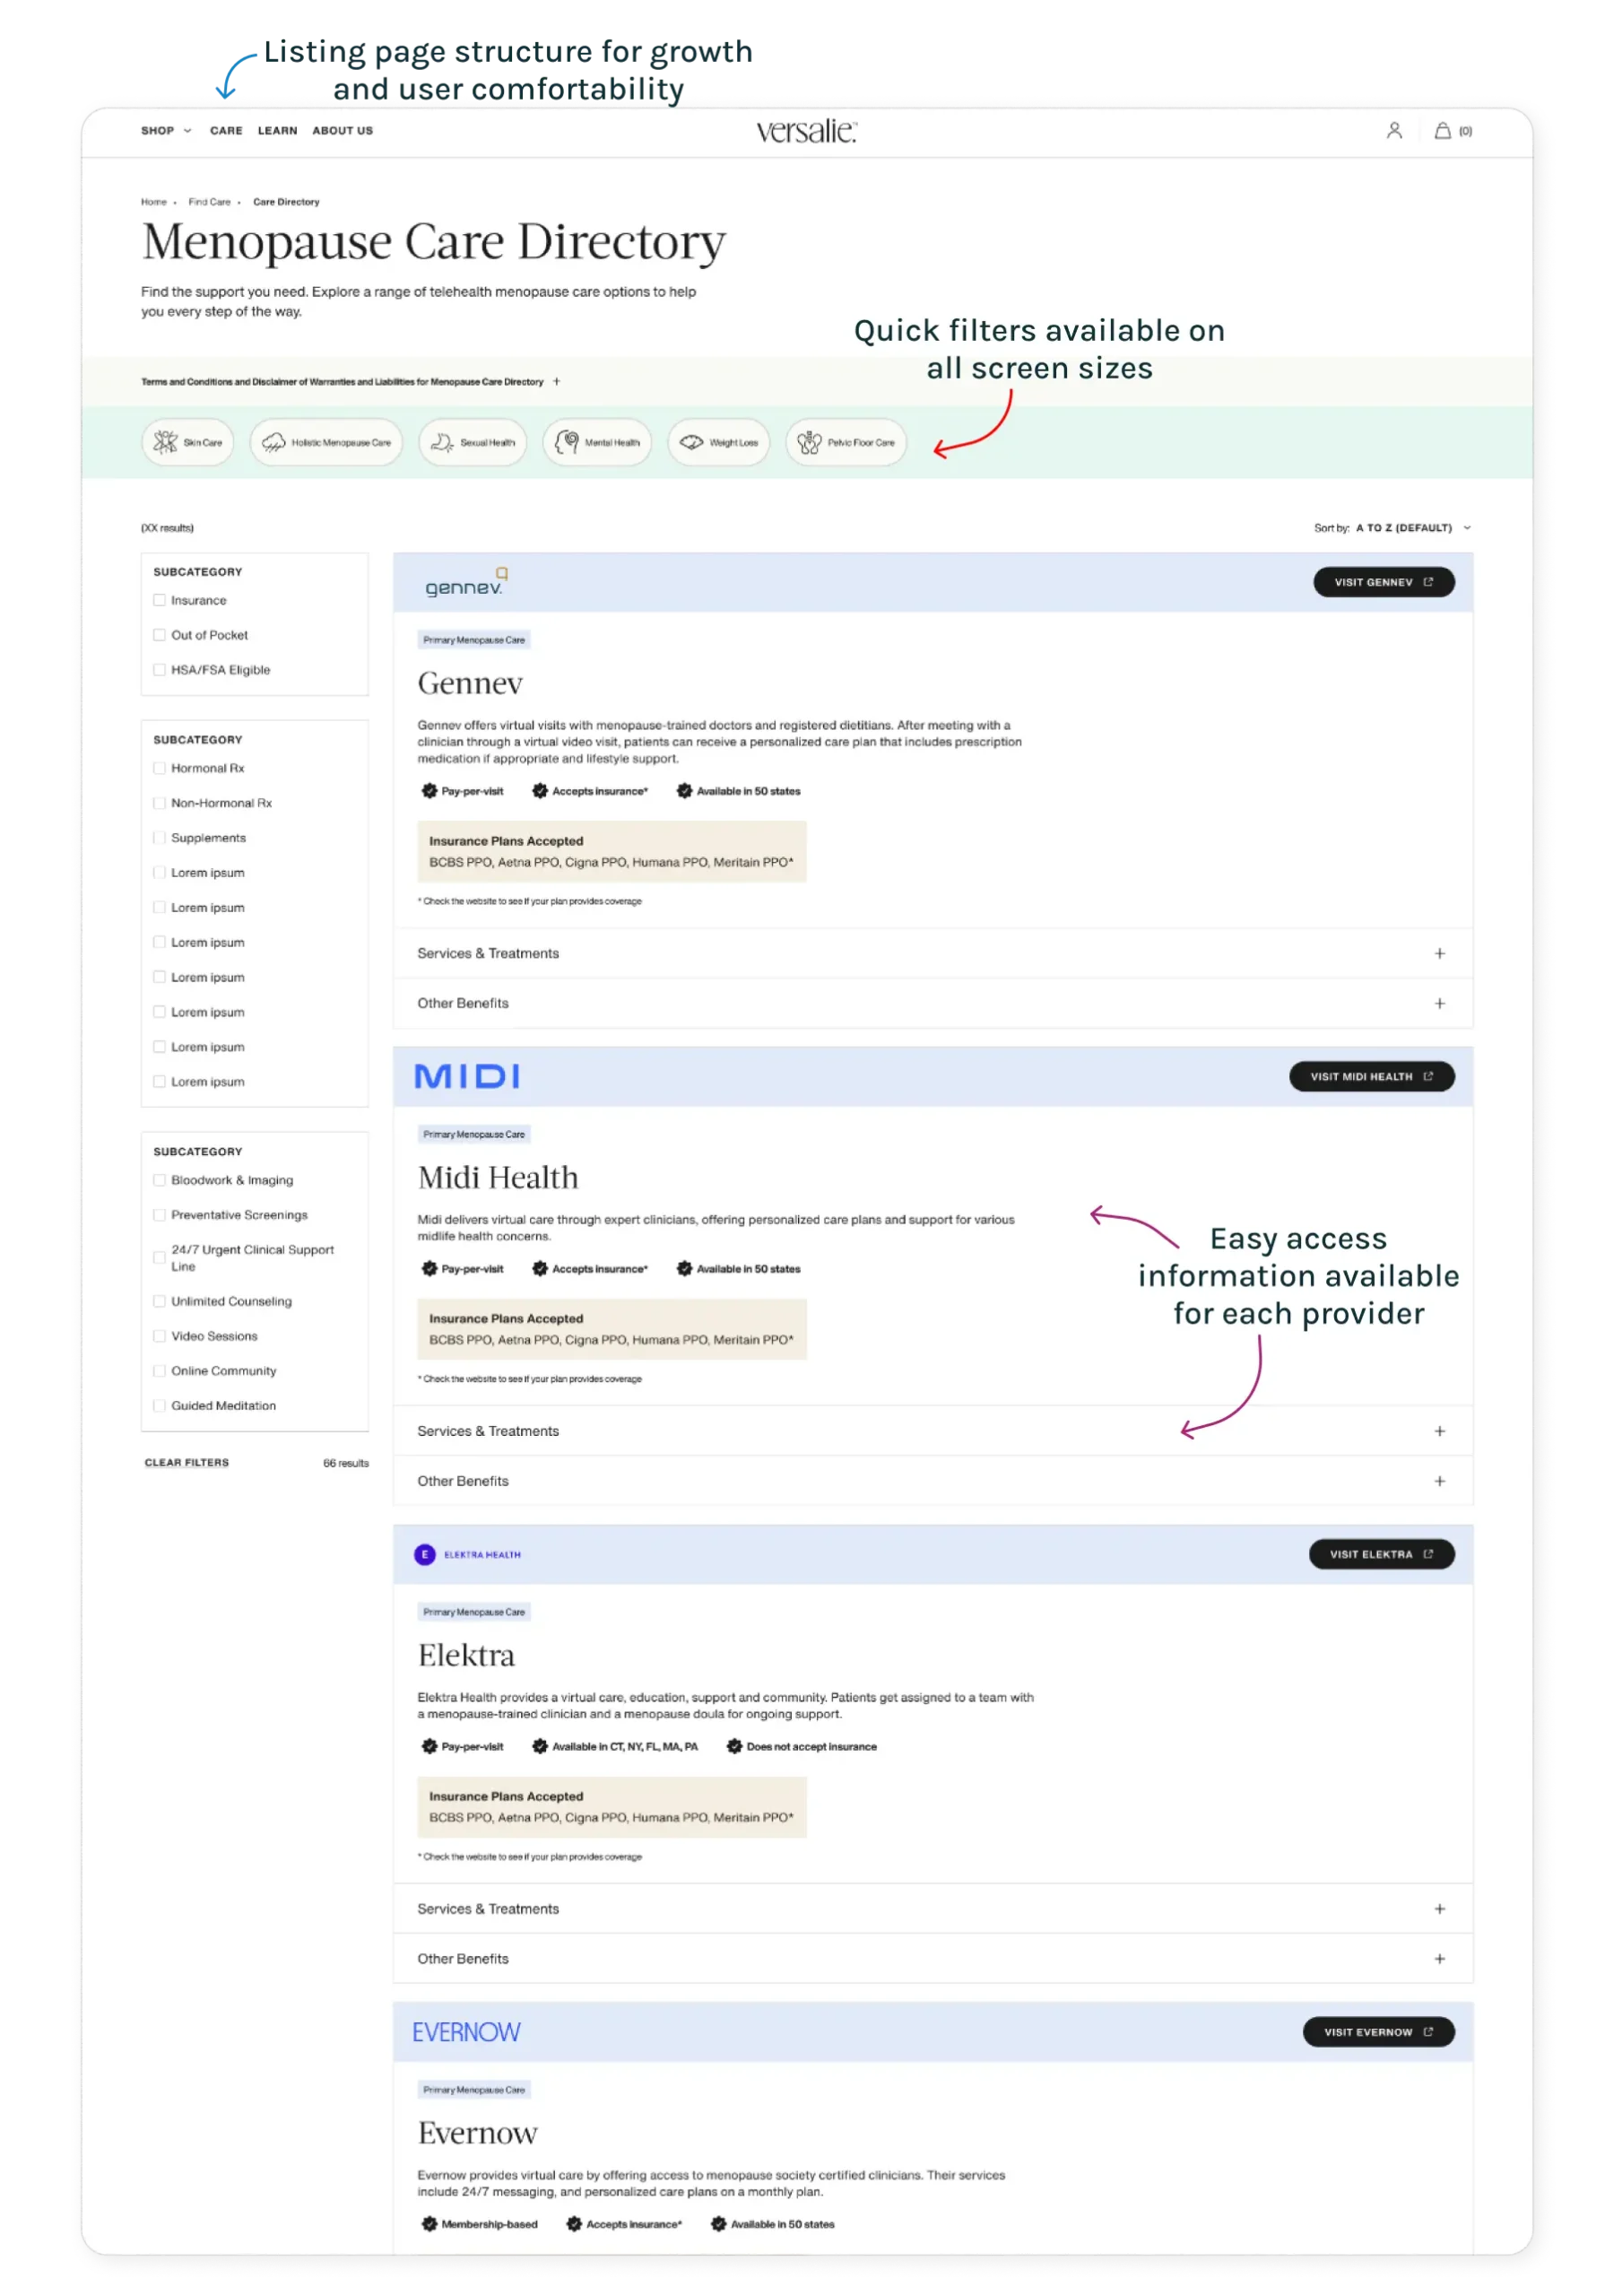
Task: Click Gennev's Accepts insurance badge icon
Action: tap(540, 791)
